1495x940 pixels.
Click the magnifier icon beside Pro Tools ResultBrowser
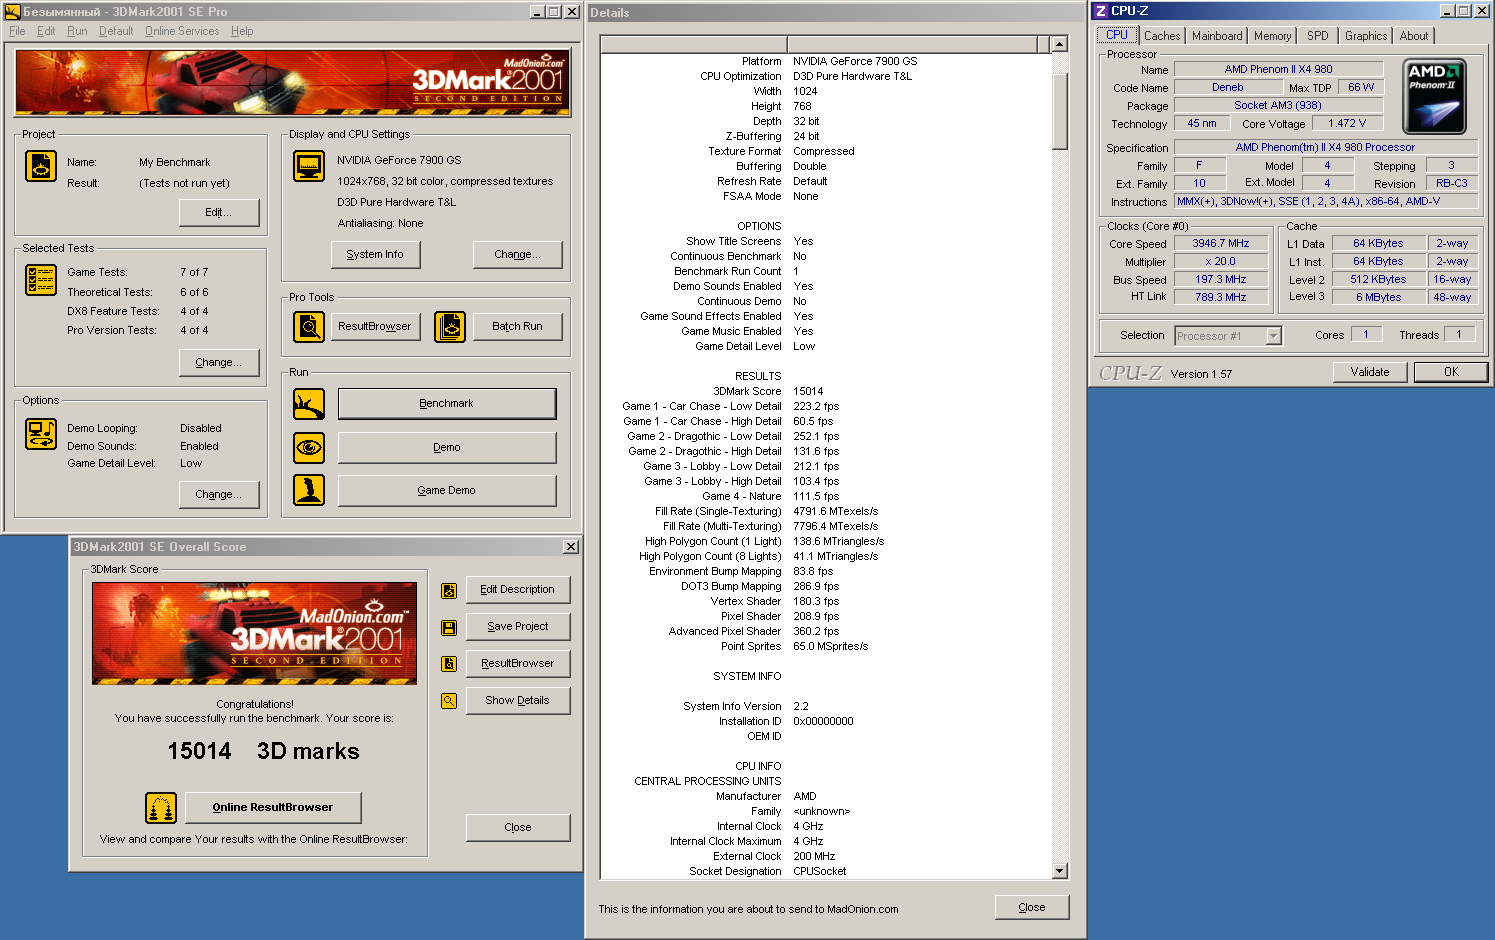(x=309, y=327)
